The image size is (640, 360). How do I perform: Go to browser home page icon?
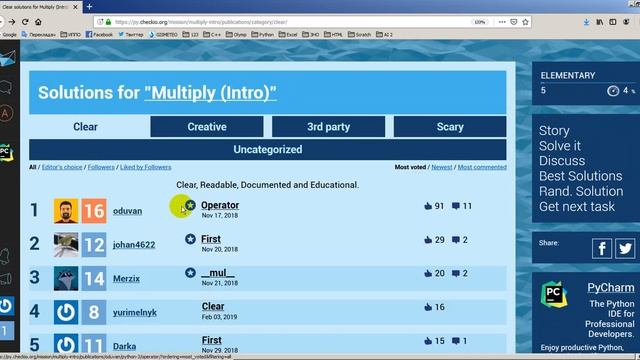(x=38, y=22)
